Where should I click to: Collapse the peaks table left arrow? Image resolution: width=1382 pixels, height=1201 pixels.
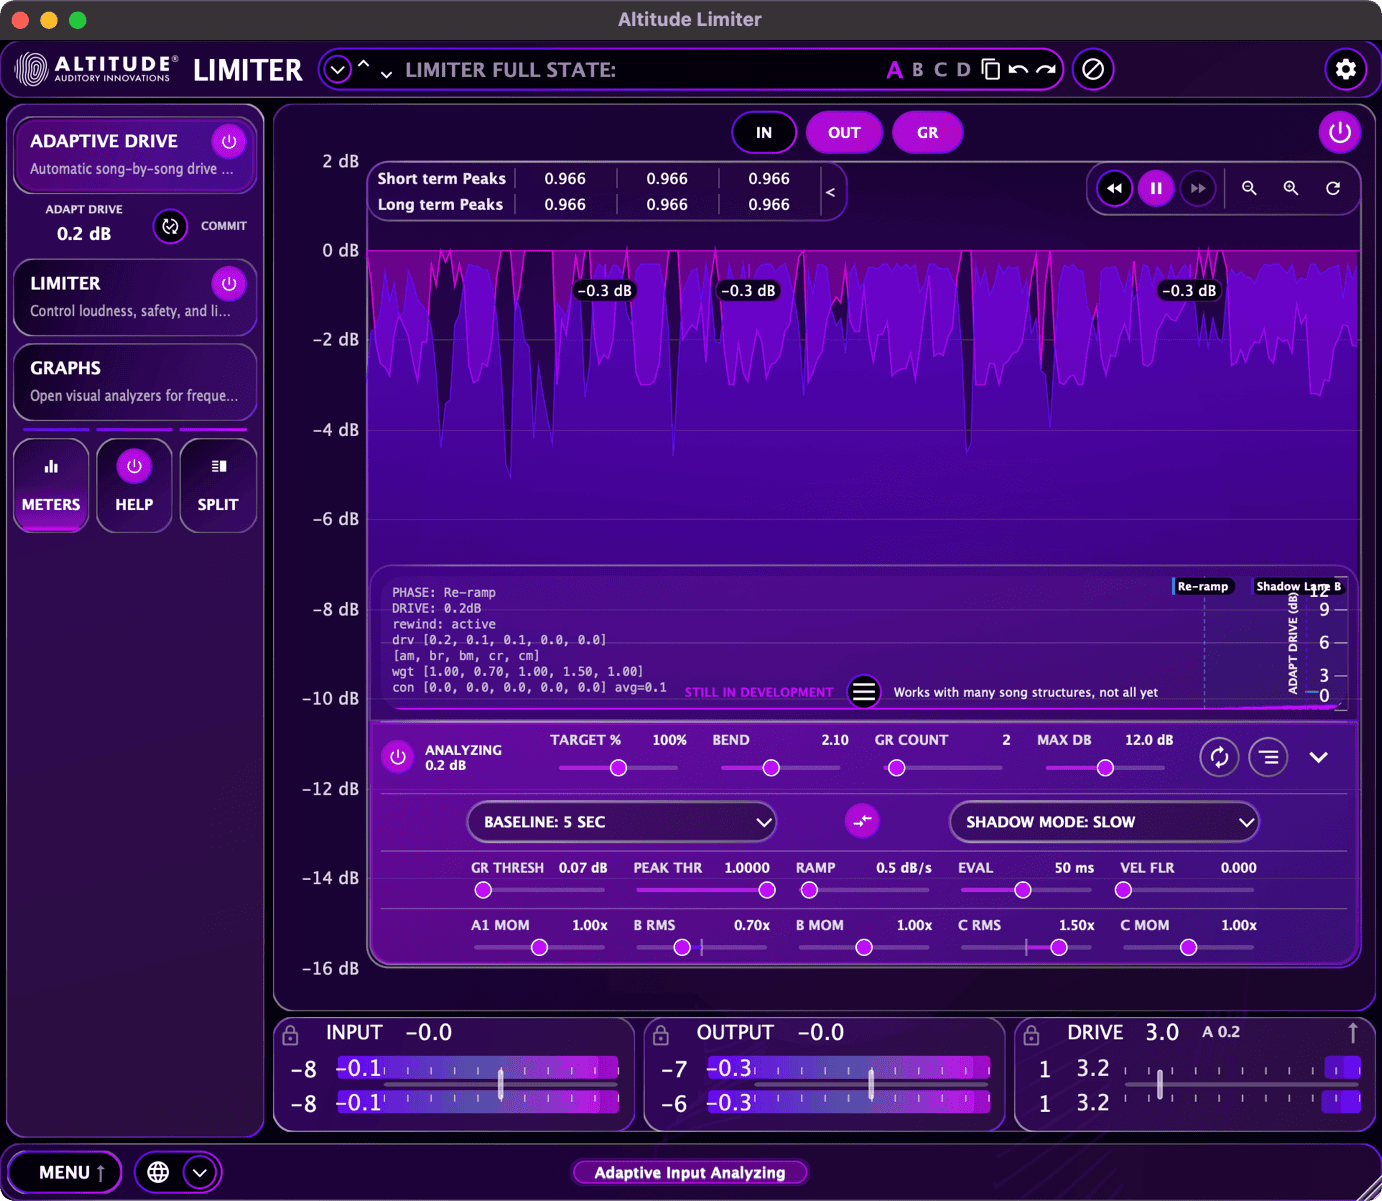click(830, 191)
